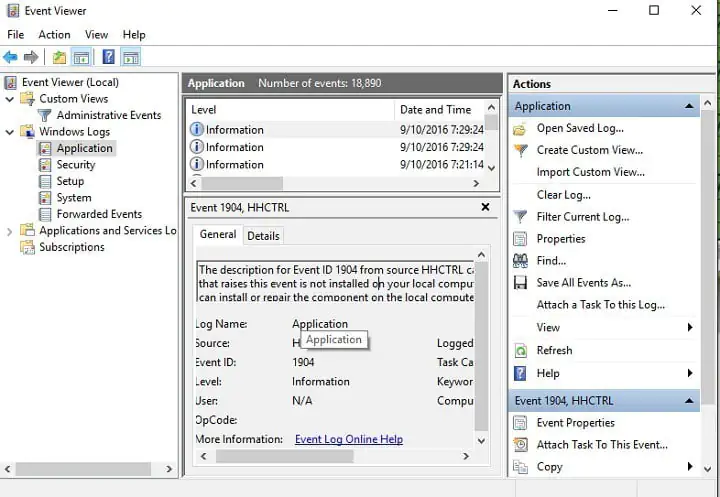Image resolution: width=720 pixels, height=497 pixels.
Task: Toggle the Show/Hide Action Pane toolbar button
Action: (131, 57)
